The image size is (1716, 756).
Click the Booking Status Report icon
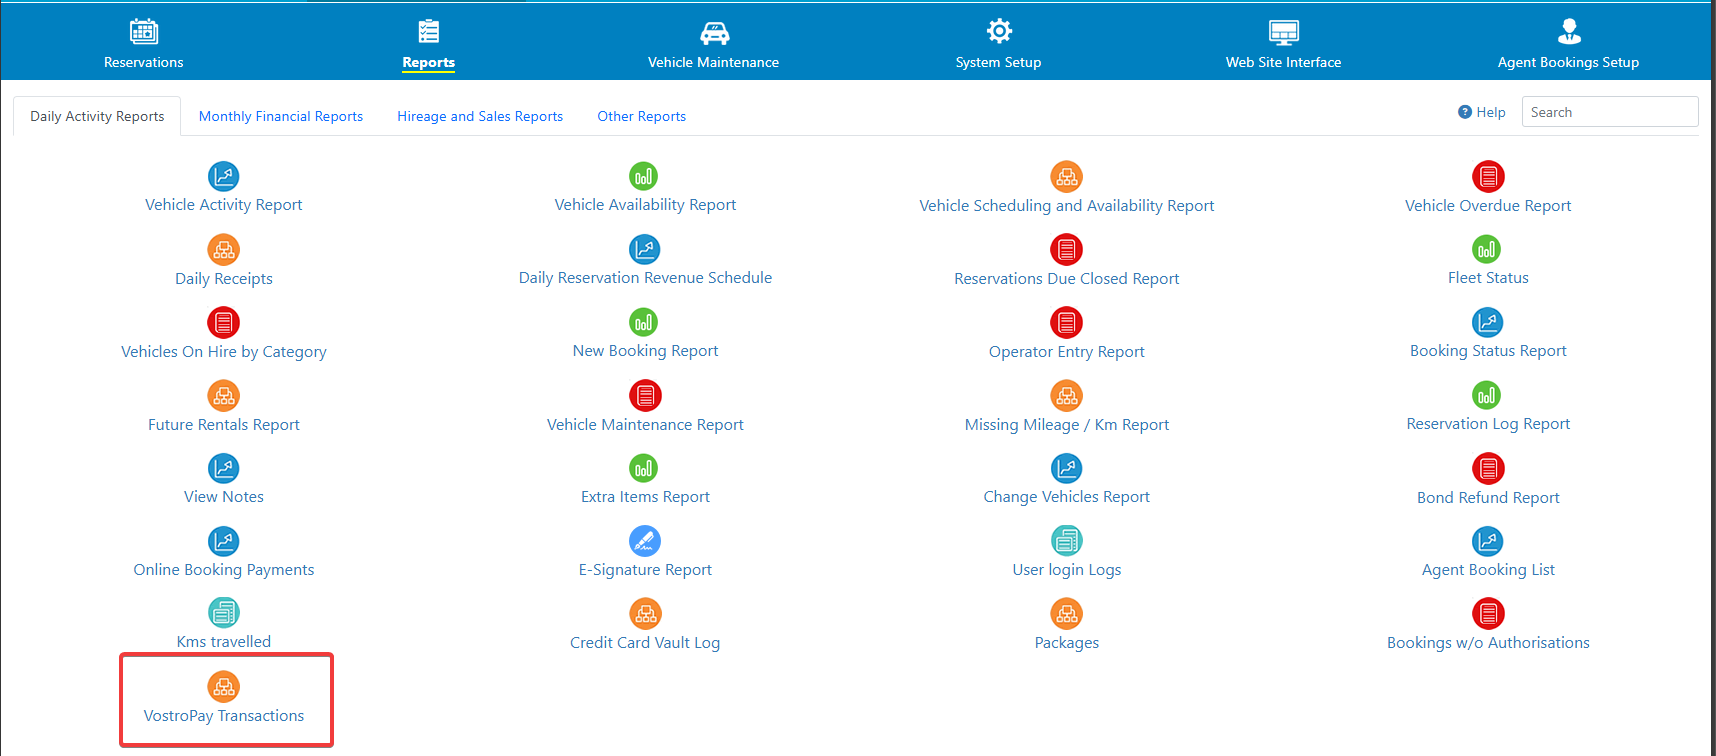click(x=1488, y=322)
